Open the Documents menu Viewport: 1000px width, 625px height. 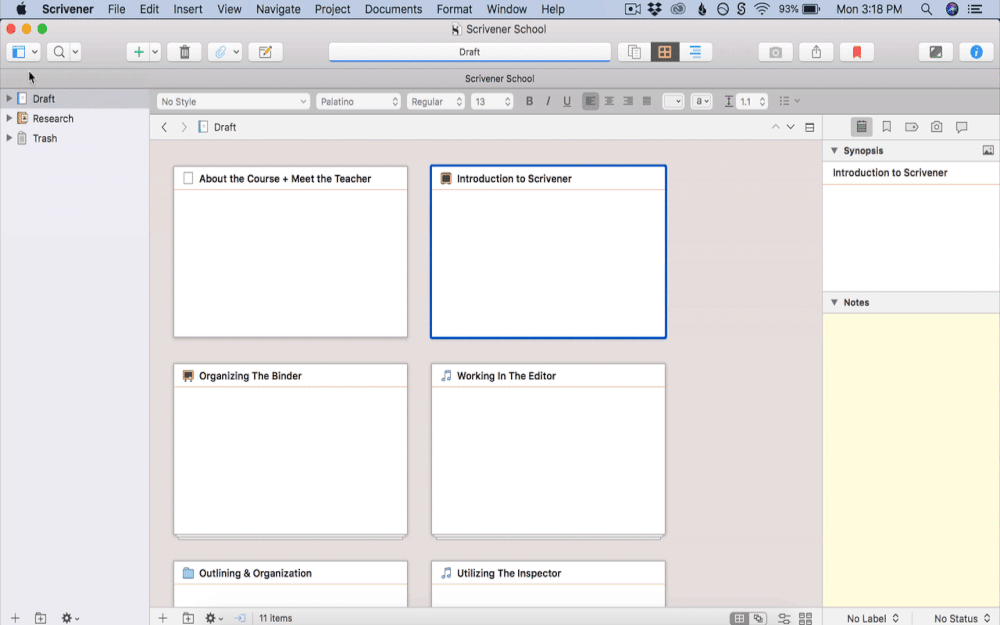point(393,9)
